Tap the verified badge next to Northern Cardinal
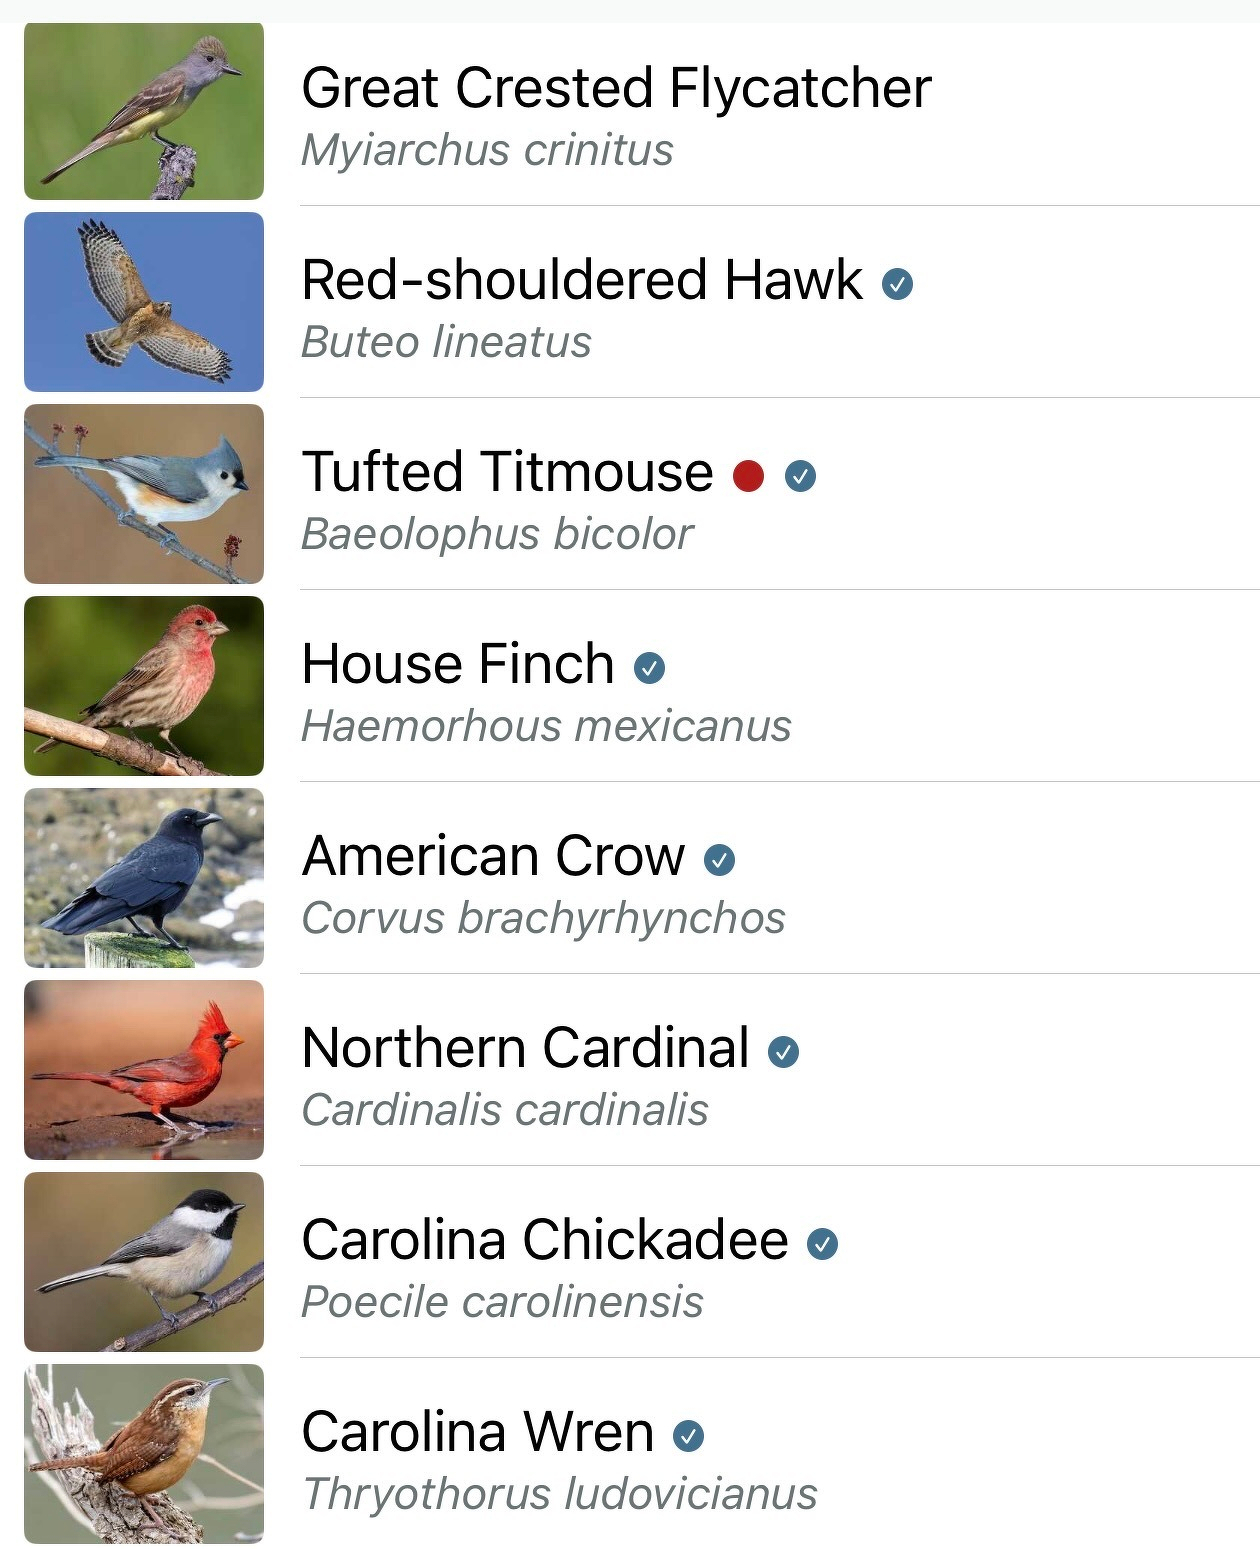The image size is (1260, 1549). point(783,1052)
